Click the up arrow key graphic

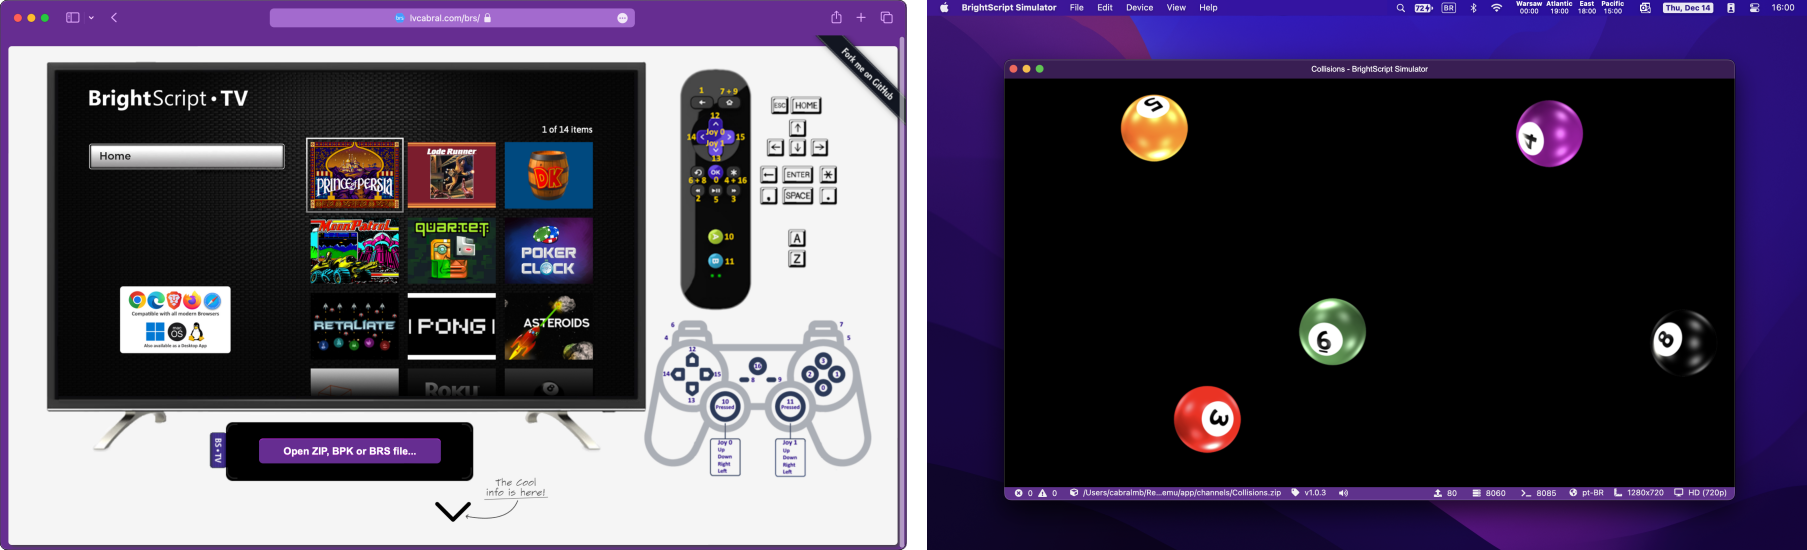point(797,128)
